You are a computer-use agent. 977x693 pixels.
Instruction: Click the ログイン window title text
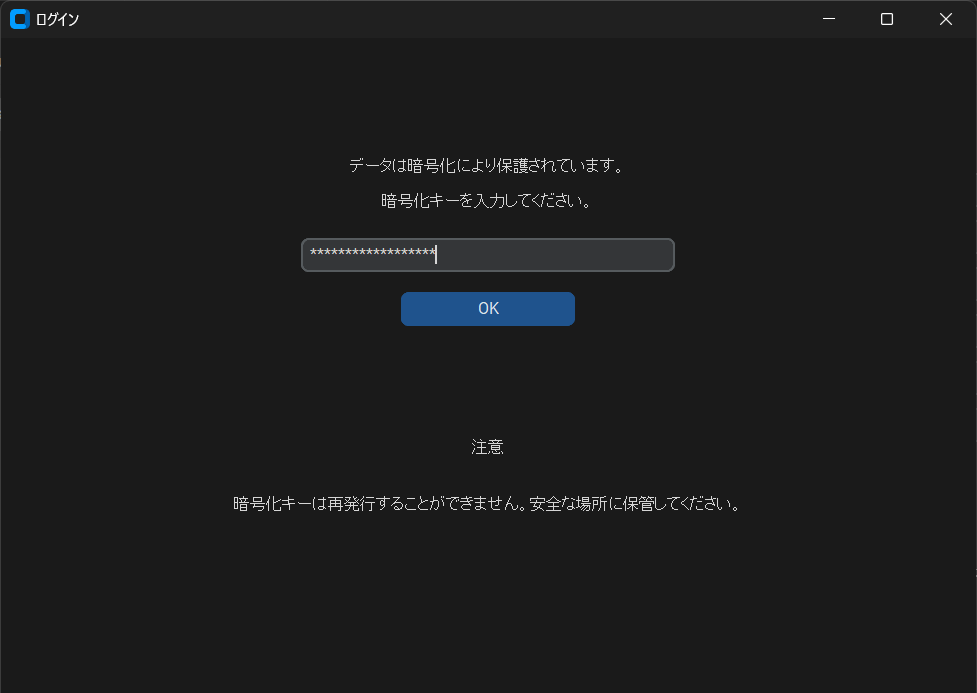57,20
